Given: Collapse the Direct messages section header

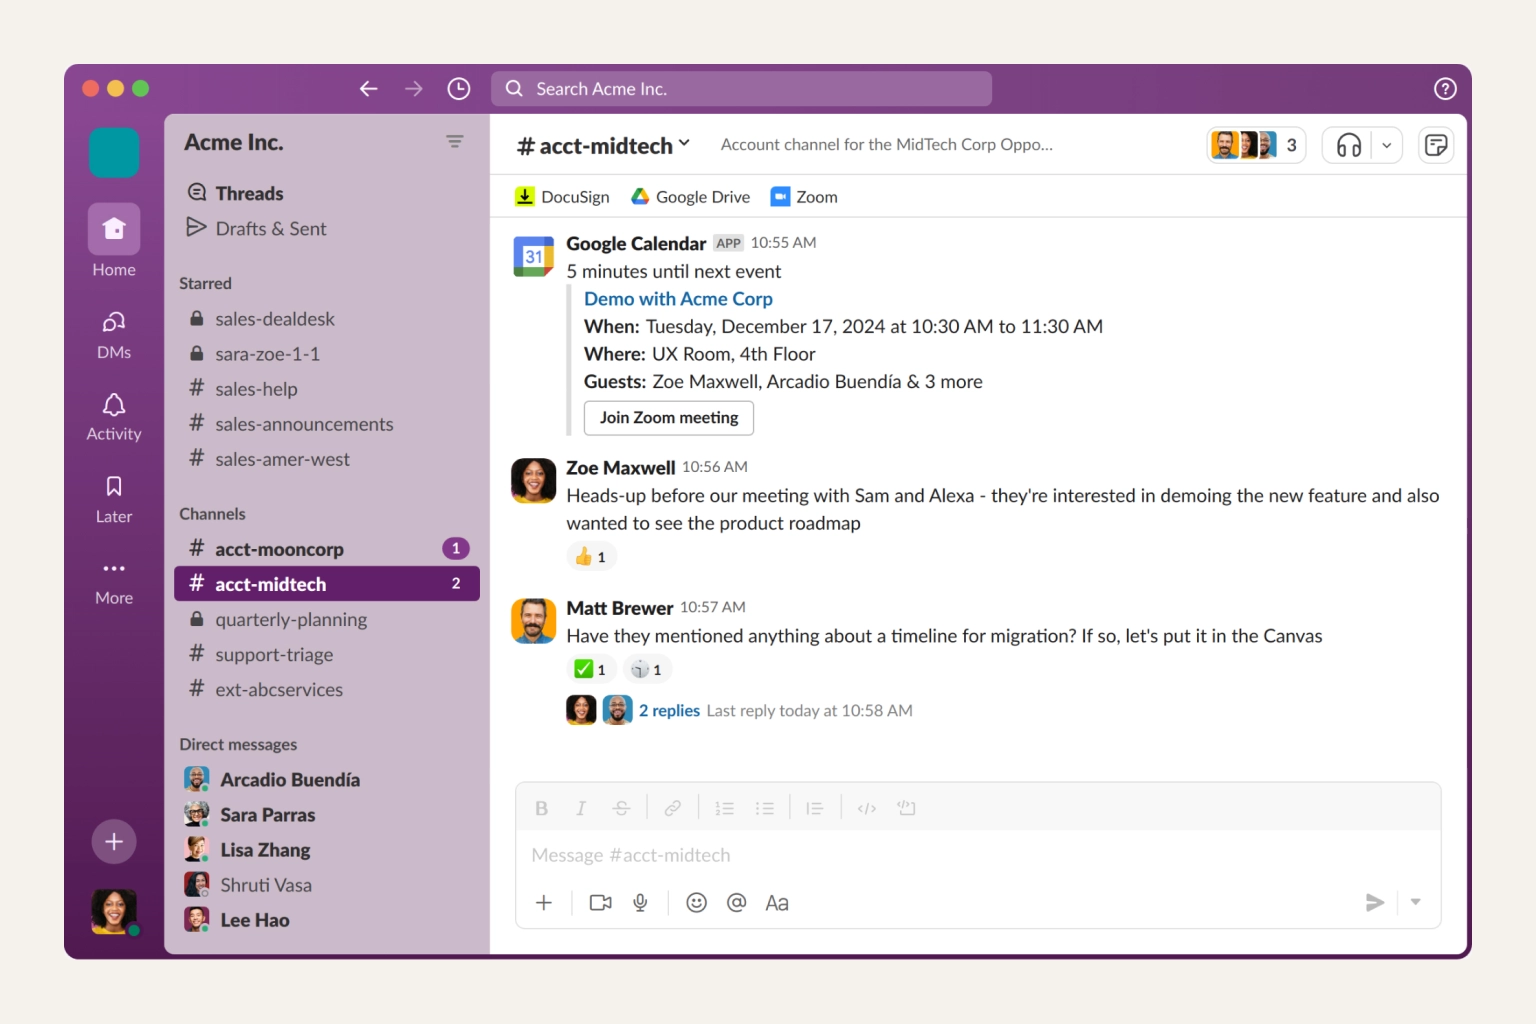Looking at the screenshot, I should [238, 745].
